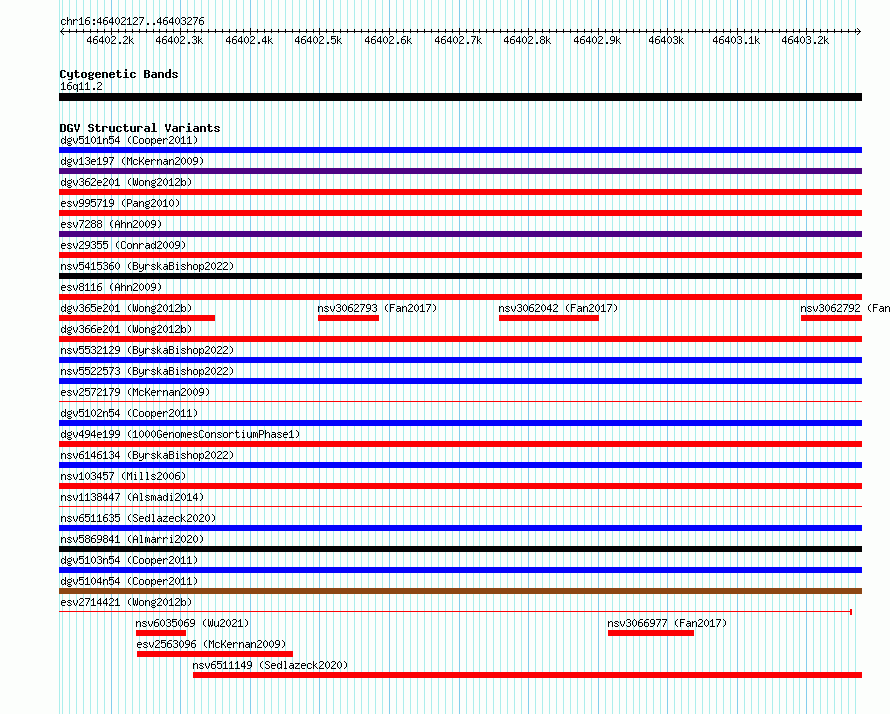Image resolution: width=890 pixels, height=714 pixels.
Task: Click the chr16:46402127..46403276 coordinates label
Action: click(132, 21)
